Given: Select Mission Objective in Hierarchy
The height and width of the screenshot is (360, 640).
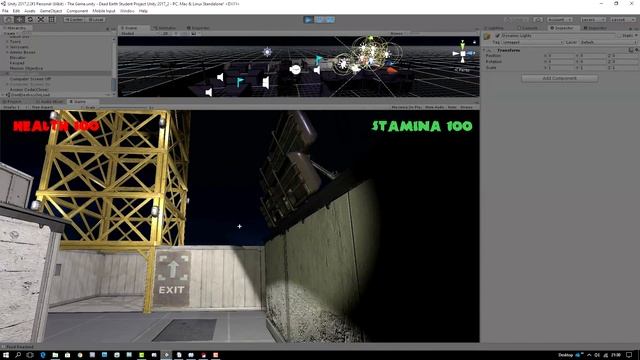Looking at the screenshot, I should [26, 68].
